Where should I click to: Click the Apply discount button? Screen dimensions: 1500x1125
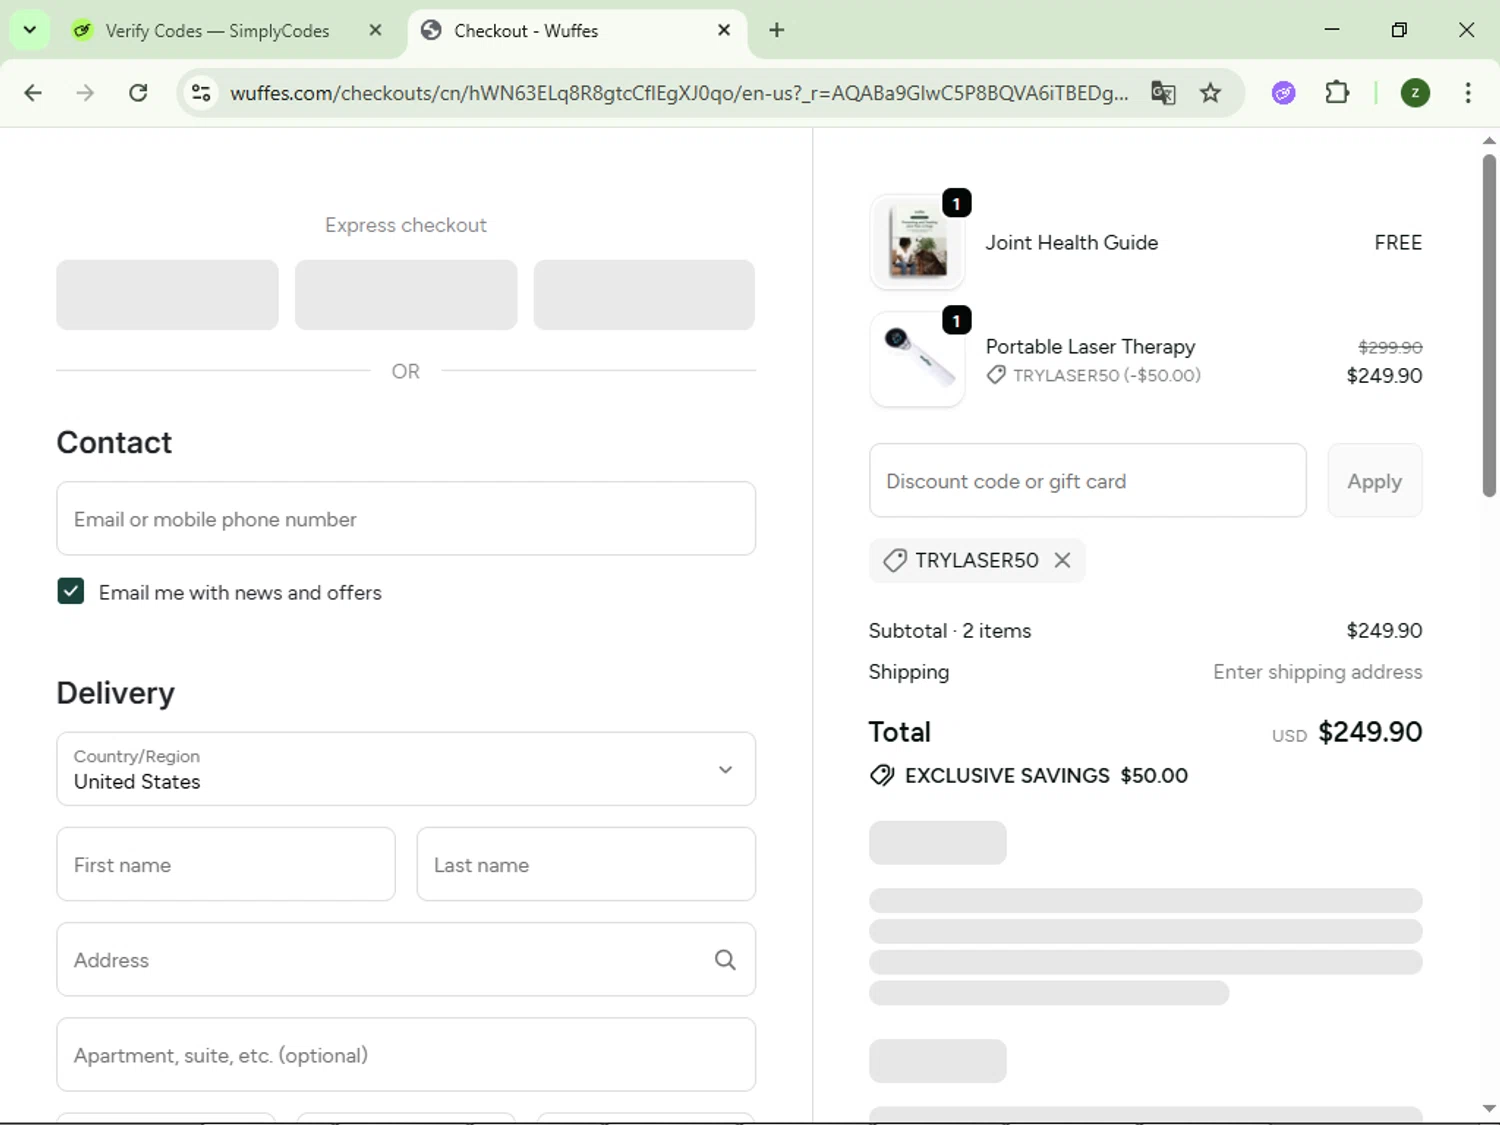click(x=1375, y=481)
